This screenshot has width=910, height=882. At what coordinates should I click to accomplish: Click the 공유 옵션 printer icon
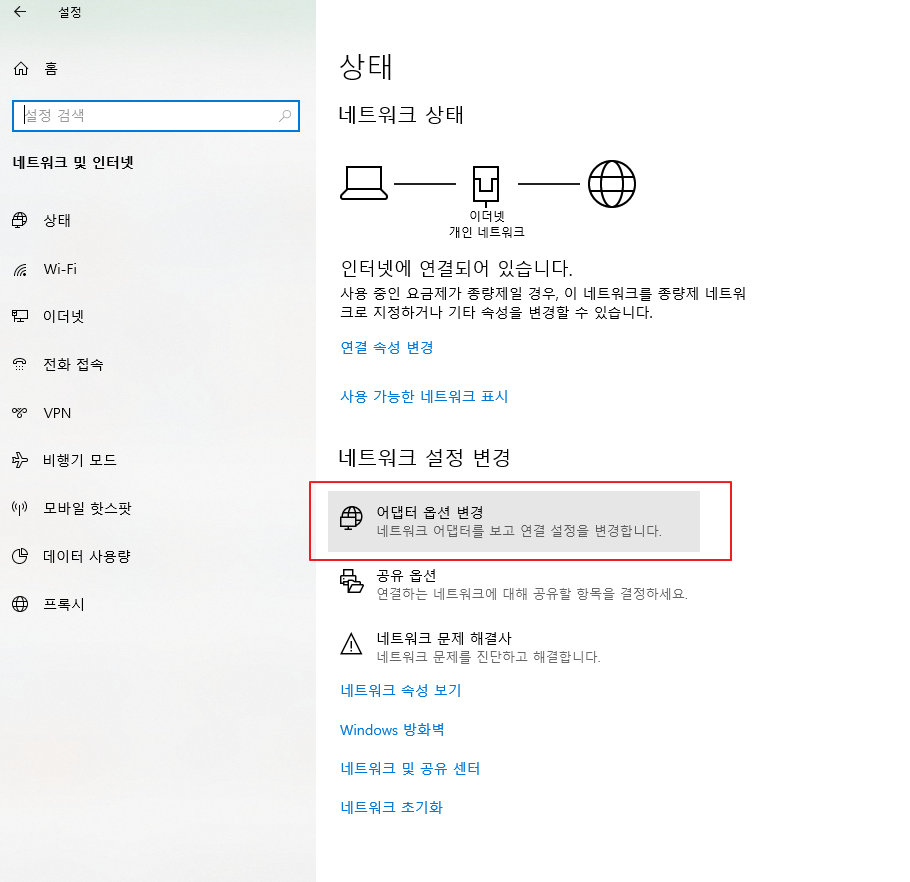(351, 581)
